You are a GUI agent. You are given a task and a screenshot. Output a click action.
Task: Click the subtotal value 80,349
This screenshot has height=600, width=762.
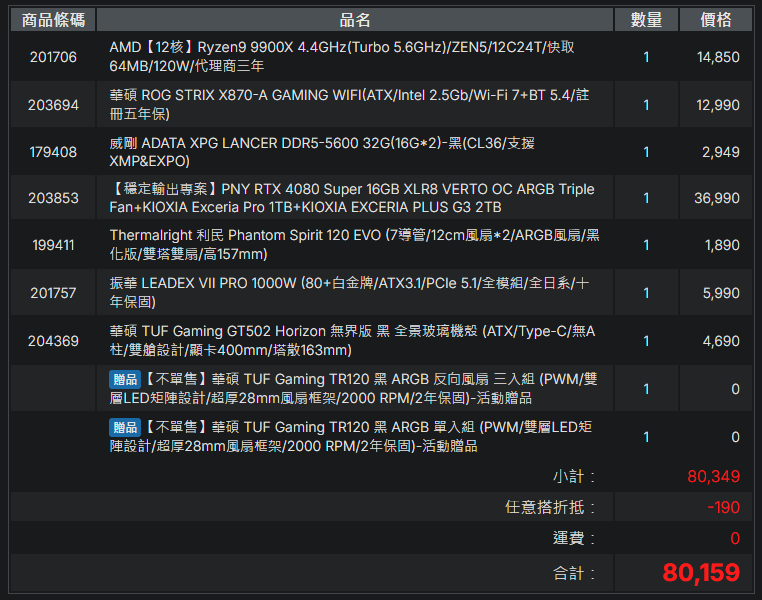713,477
